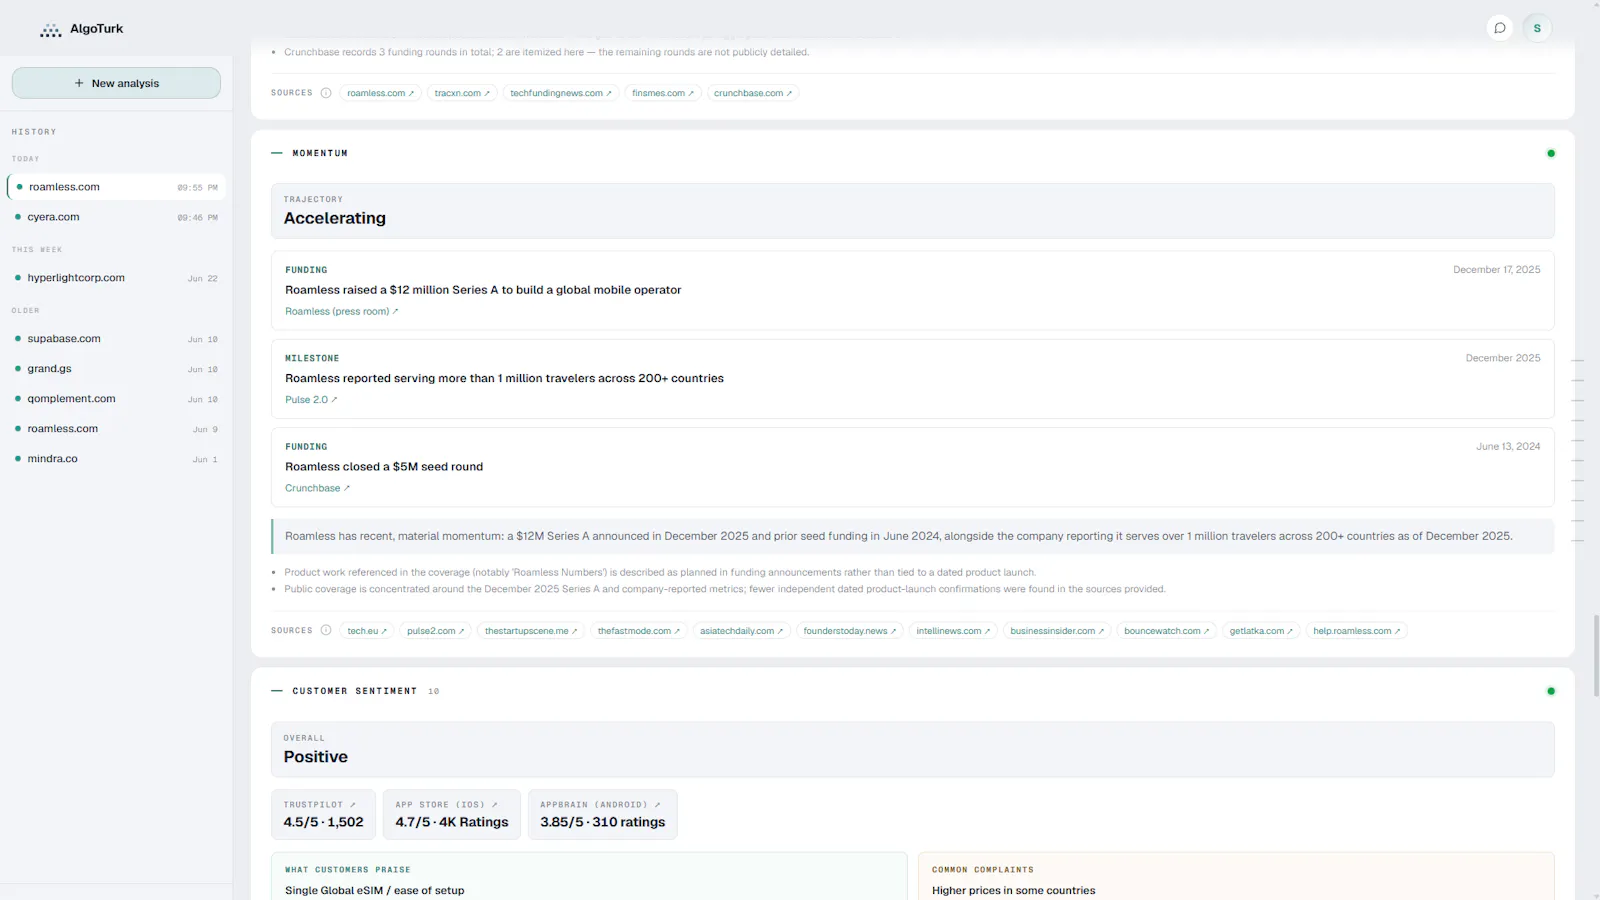Click the Momentum summary paragraph
This screenshot has height=900, width=1600.
point(912,536)
